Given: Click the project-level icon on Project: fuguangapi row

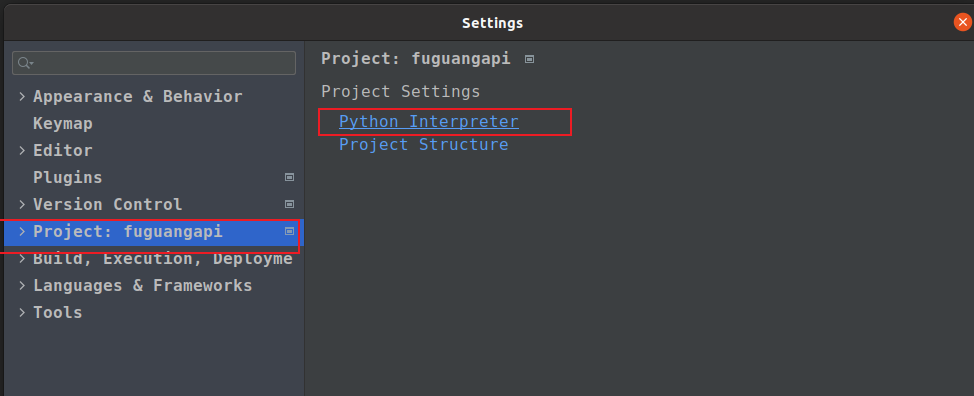Looking at the screenshot, I should [289, 231].
